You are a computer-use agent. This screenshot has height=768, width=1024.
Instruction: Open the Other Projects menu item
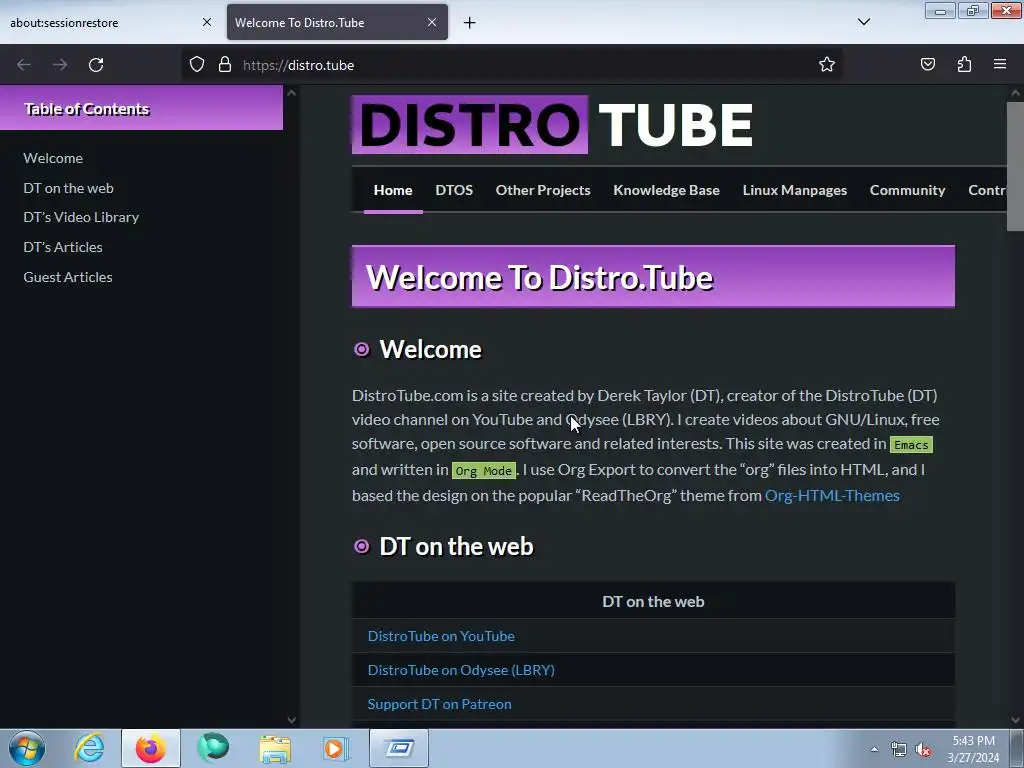point(543,190)
